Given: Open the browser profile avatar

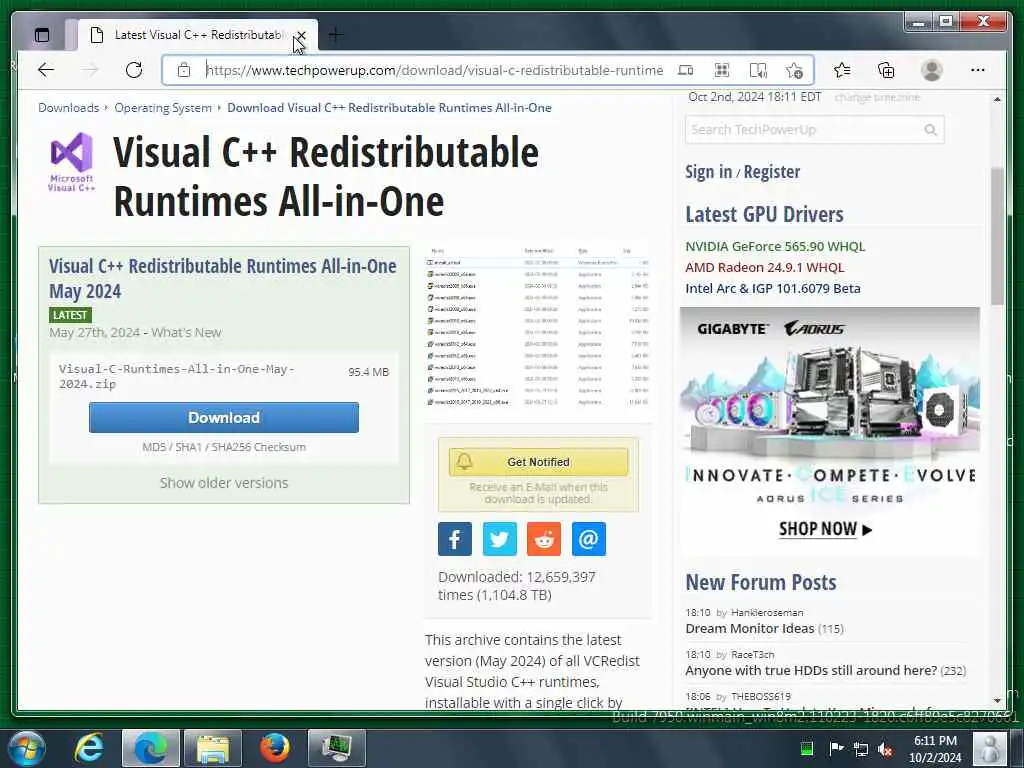Looking at the screenshot, I should coord(932,70).
